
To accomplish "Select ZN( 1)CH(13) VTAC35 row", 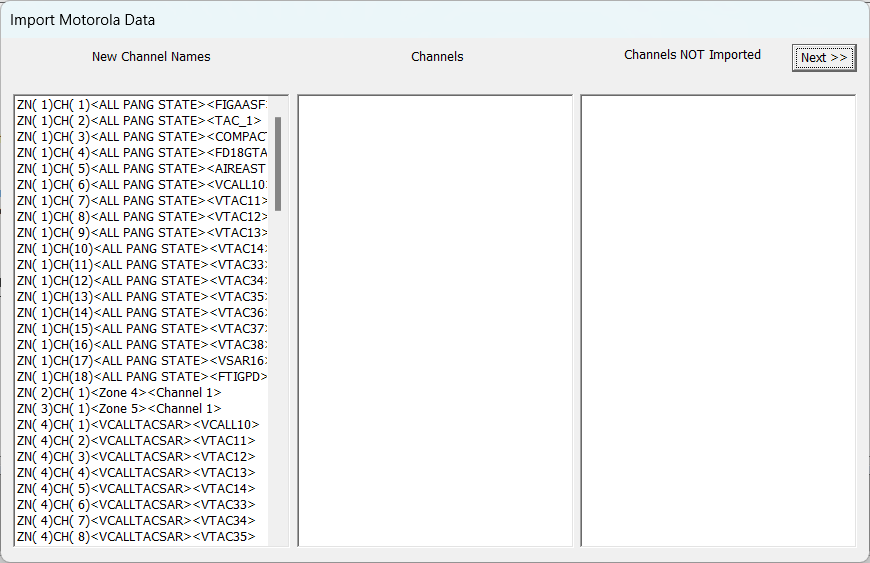I will pyautogui.click(x=142, y=297).
